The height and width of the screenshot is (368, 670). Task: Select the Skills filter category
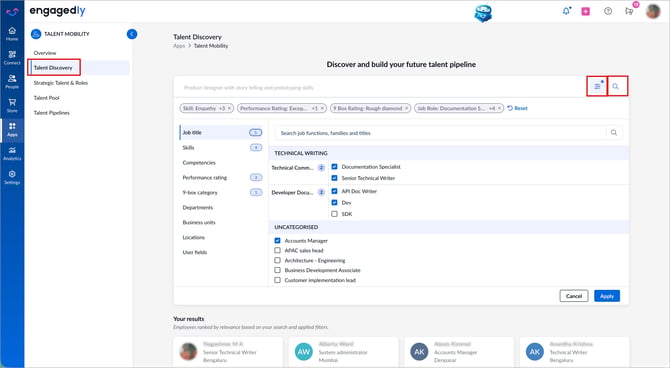tap(221, 147)
